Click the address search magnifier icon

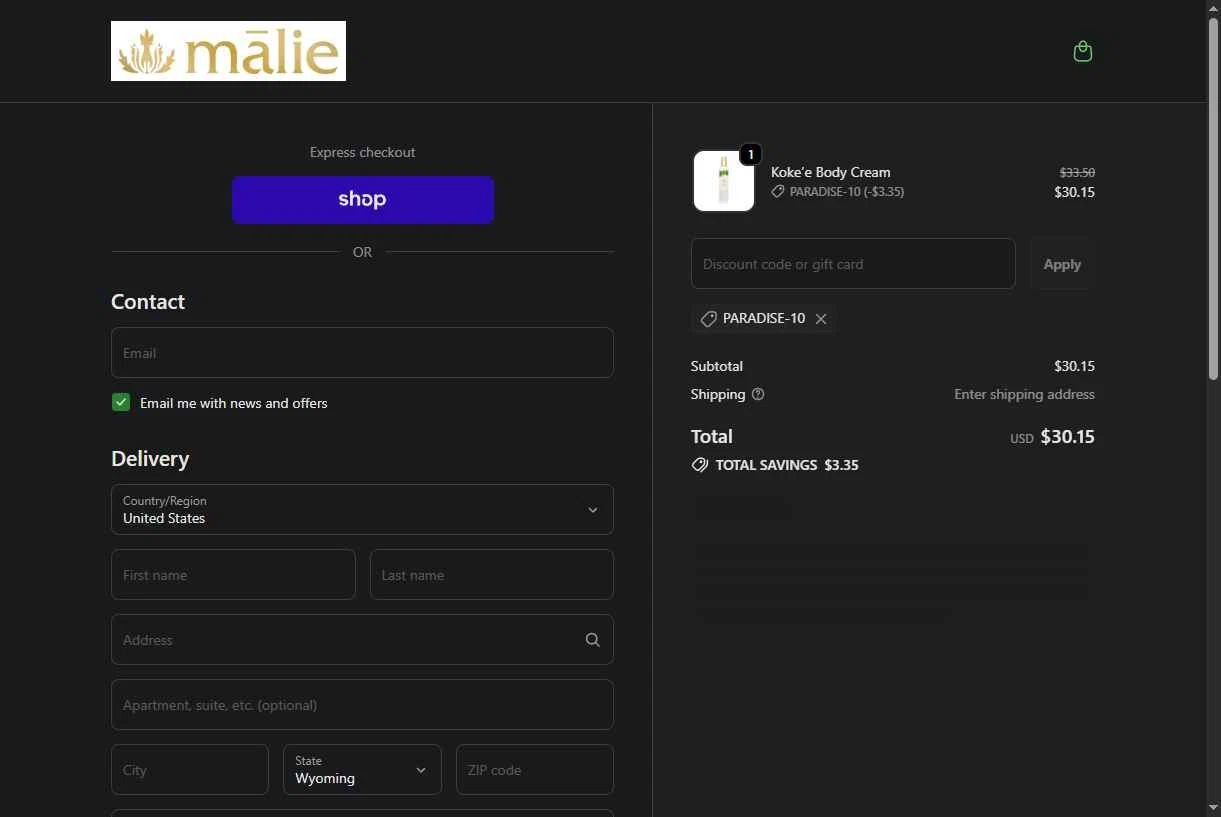(593, 640)
